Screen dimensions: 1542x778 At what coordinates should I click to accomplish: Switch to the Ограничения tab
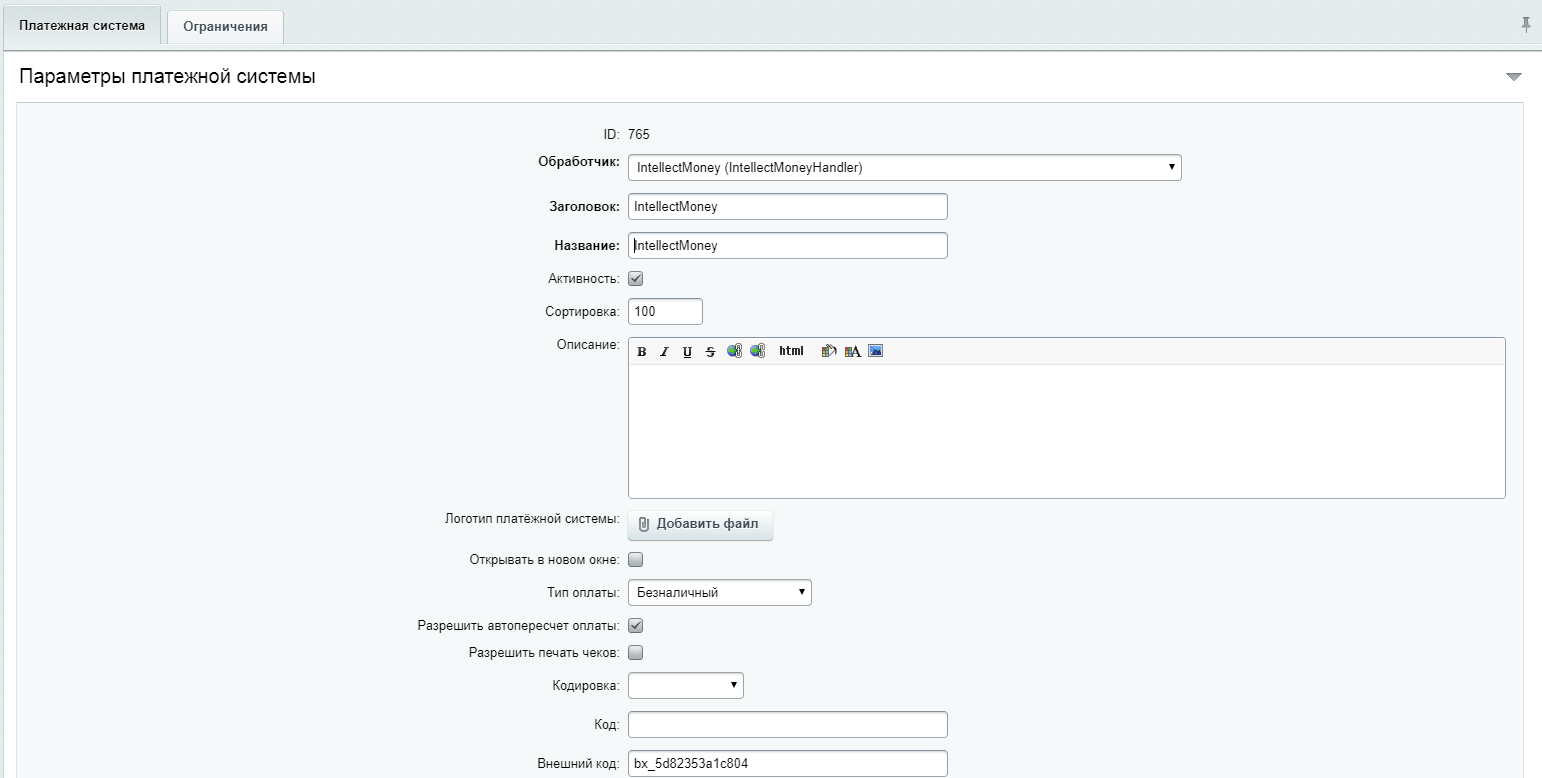pos(225,27)
